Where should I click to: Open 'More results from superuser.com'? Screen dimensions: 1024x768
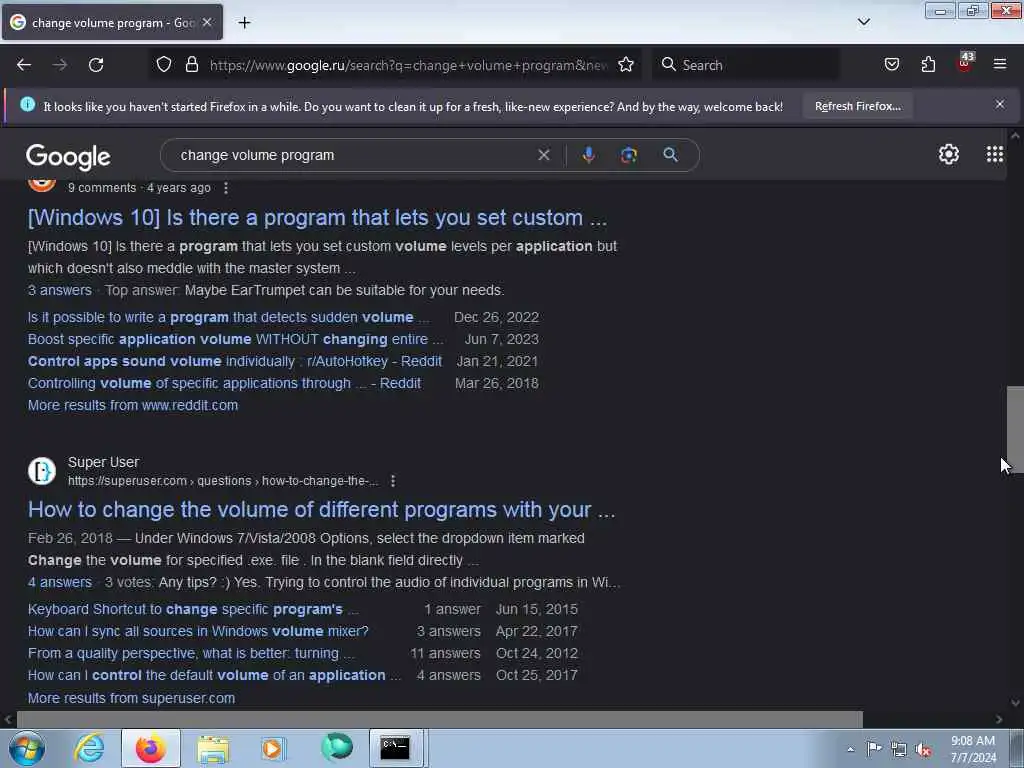point(131,698)
